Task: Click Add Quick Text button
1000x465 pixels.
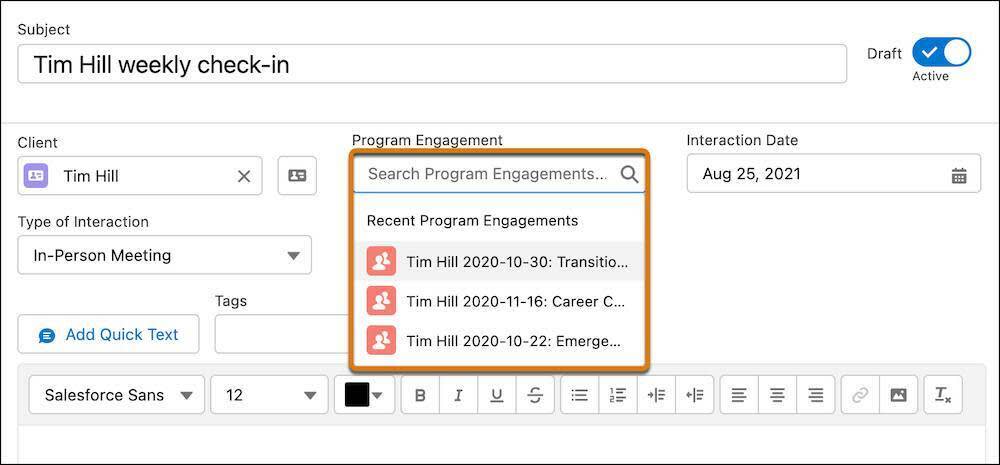Action: coord(108,334)
